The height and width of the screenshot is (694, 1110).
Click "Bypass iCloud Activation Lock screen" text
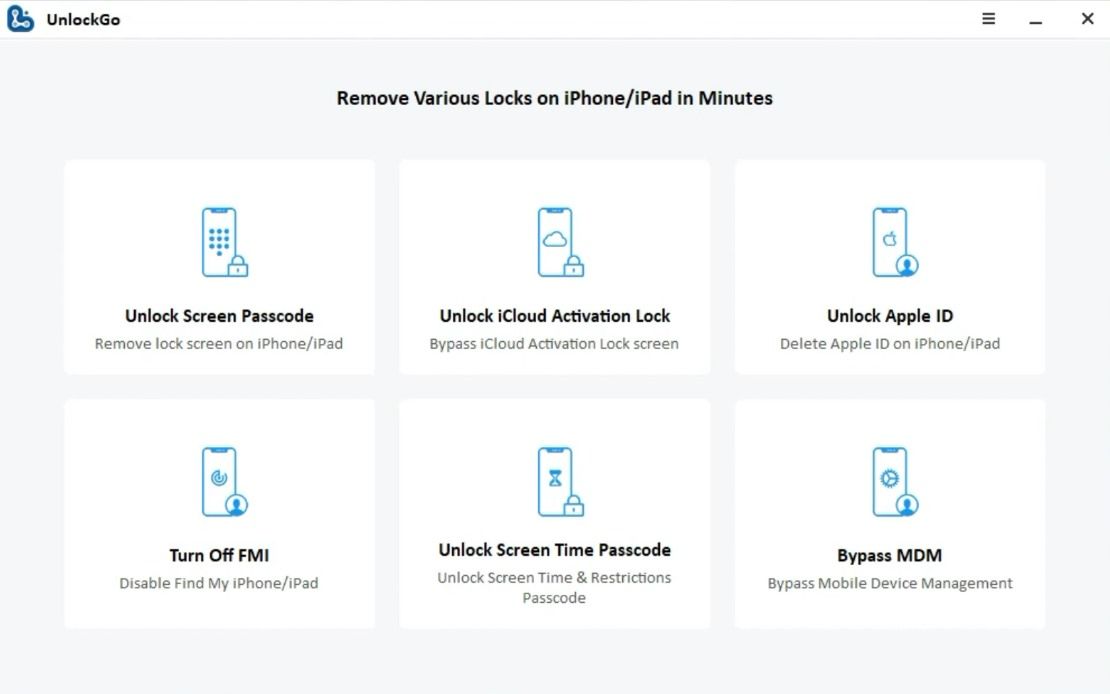pyautogui.click(x=554, y=344)
